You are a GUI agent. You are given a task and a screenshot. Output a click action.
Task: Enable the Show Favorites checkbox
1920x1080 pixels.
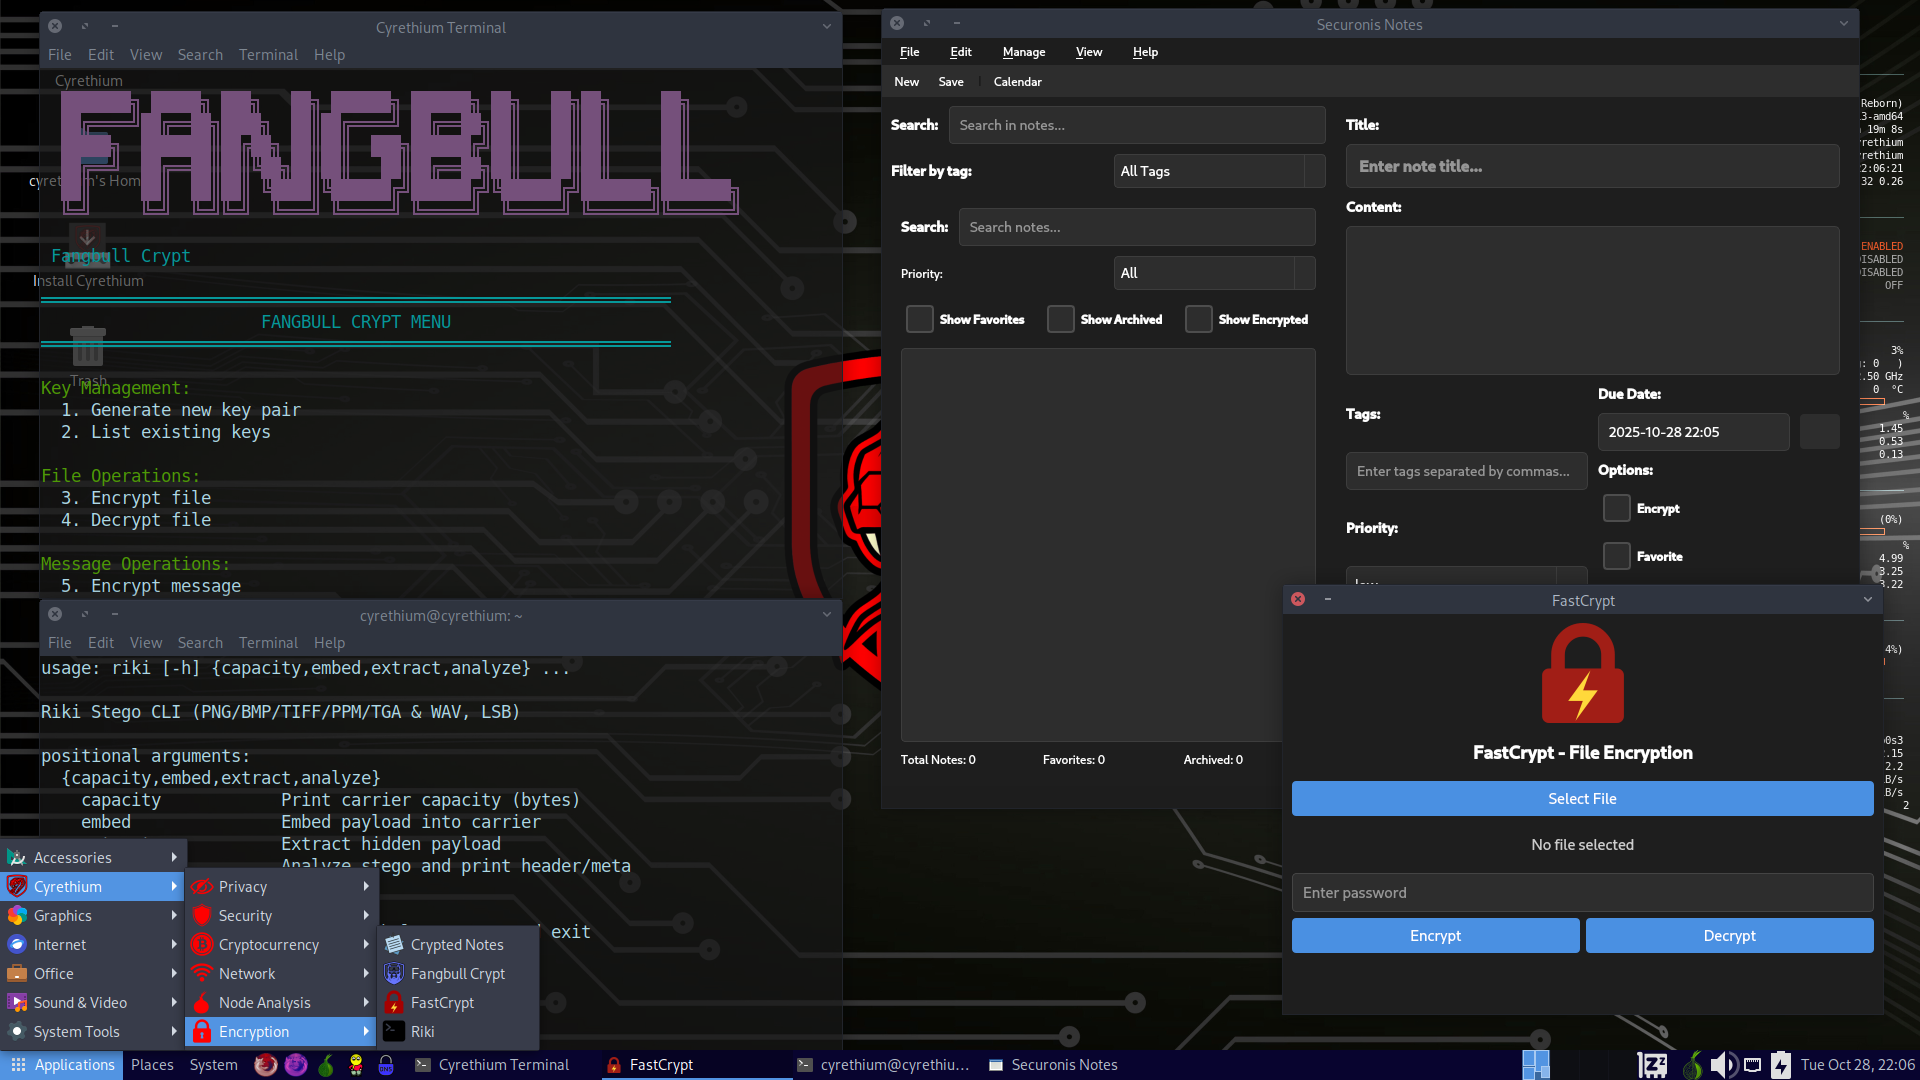919,319
